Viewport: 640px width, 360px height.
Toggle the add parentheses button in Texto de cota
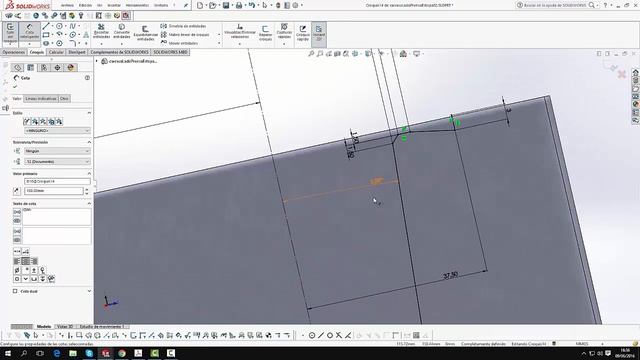(x=17, y=211)
